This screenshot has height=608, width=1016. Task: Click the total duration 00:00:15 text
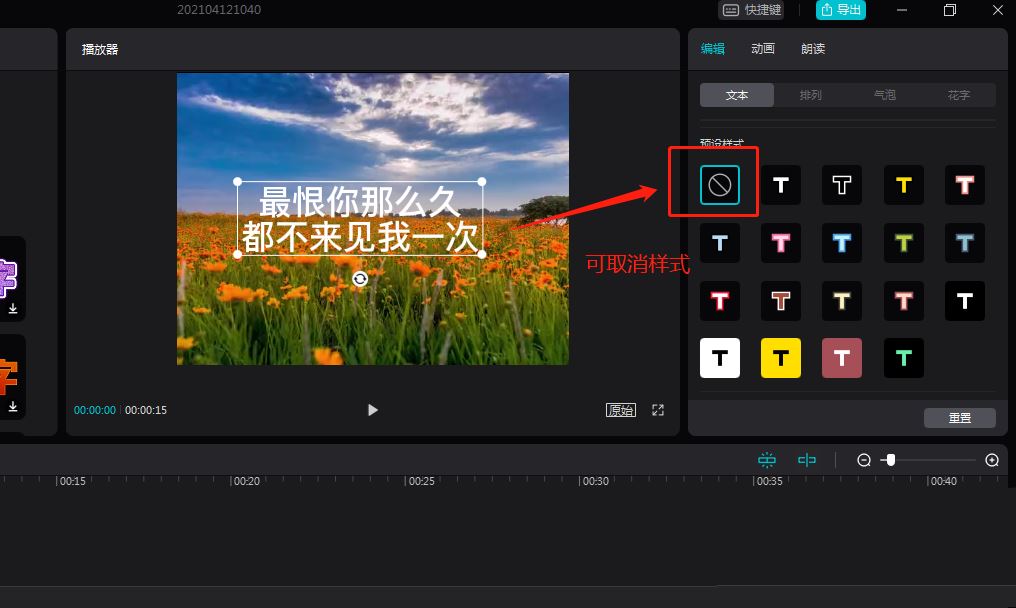(x=146, y=410)
